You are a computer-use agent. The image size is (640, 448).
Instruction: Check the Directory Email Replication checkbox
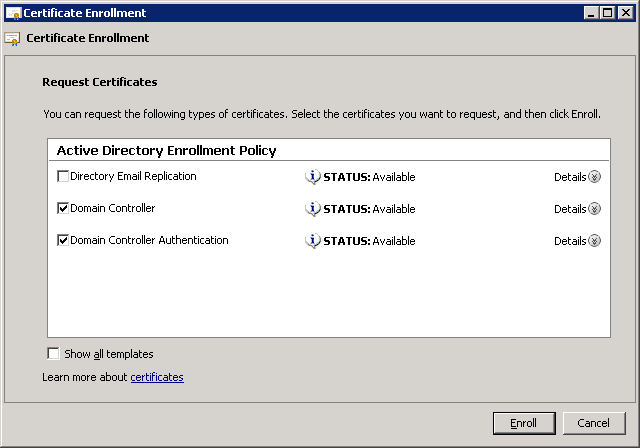[x=63, y=177]
